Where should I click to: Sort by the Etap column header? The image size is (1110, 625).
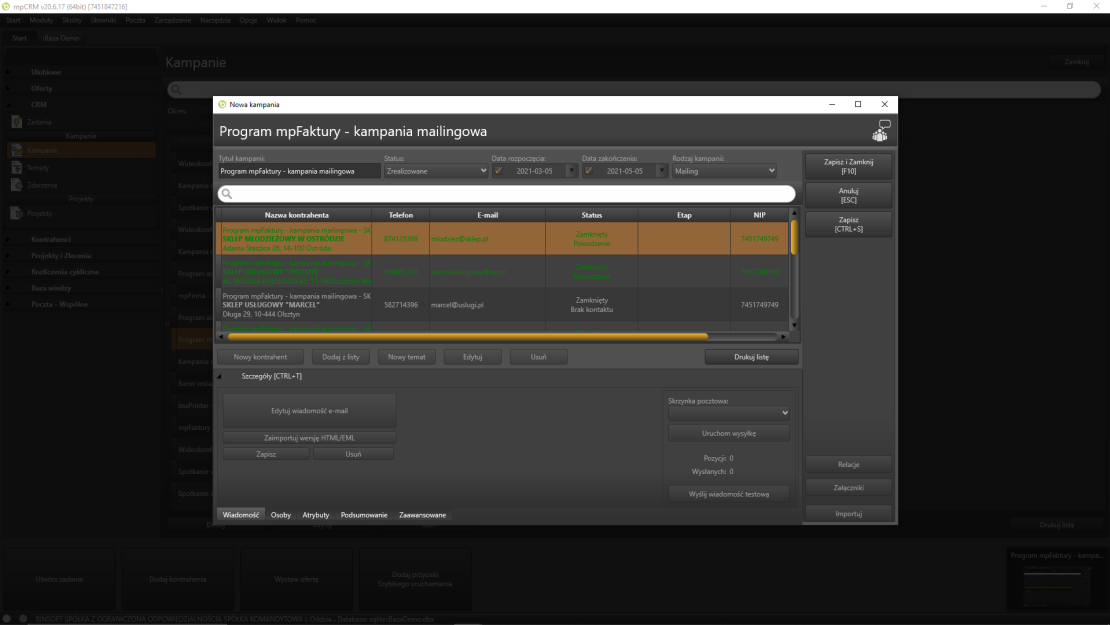tap(684, 215)
